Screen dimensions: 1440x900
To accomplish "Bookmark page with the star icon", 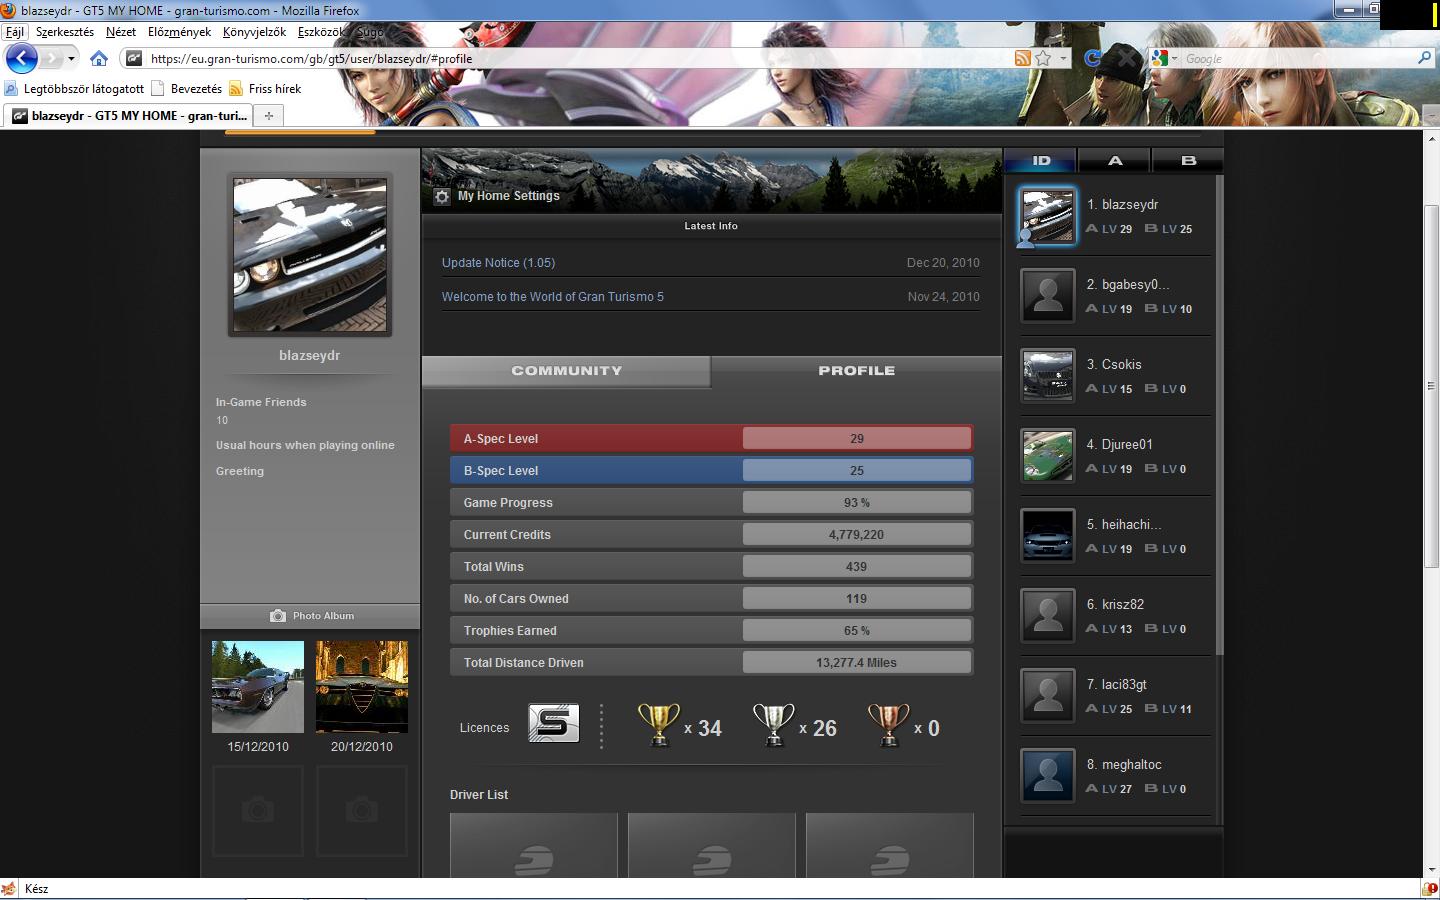I will 1043,58.
